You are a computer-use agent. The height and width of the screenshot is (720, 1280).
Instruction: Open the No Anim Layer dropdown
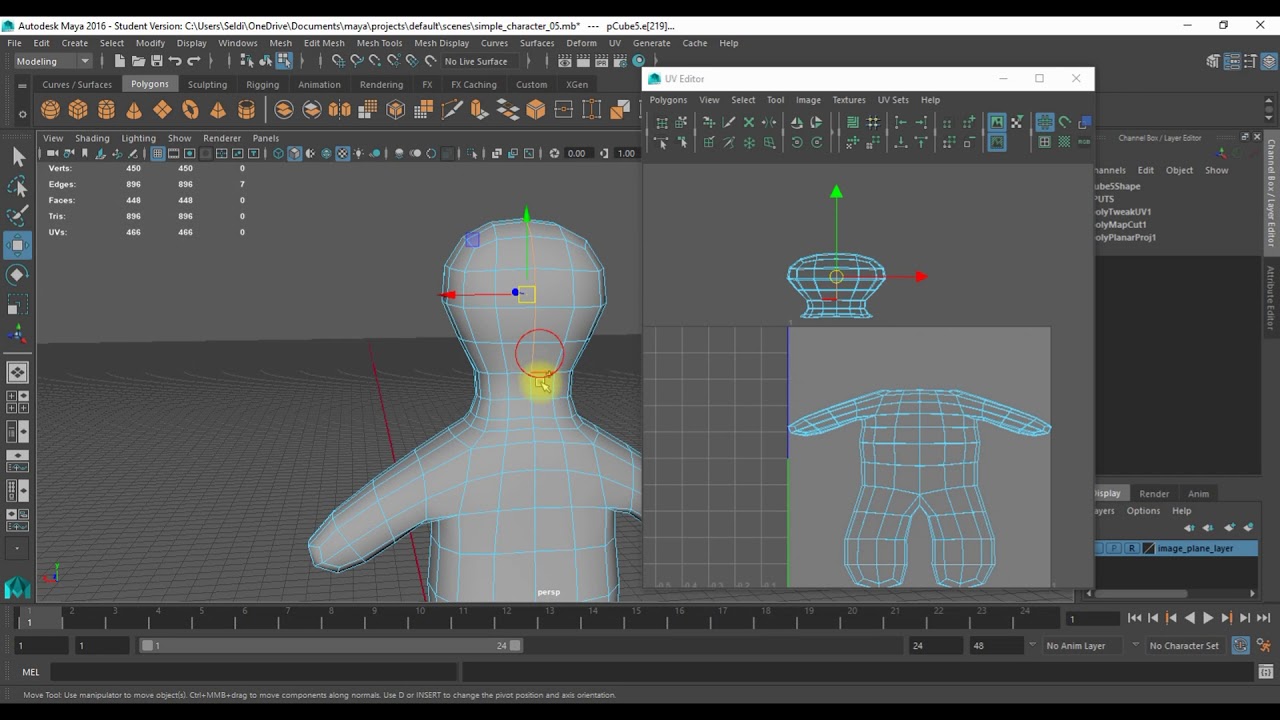[x=1083, y=645]
